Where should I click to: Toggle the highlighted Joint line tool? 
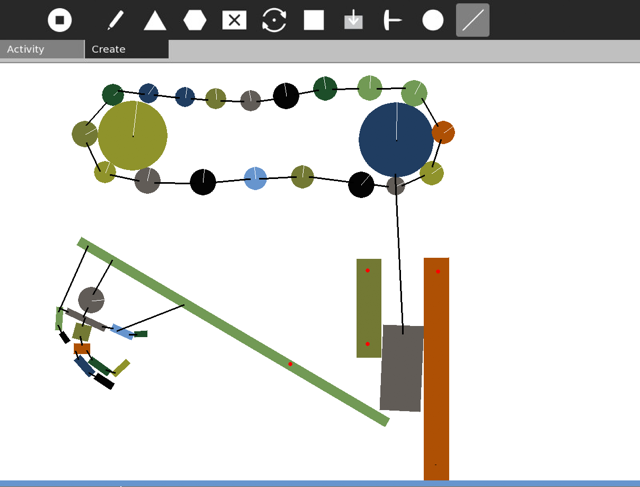point(473,20)
